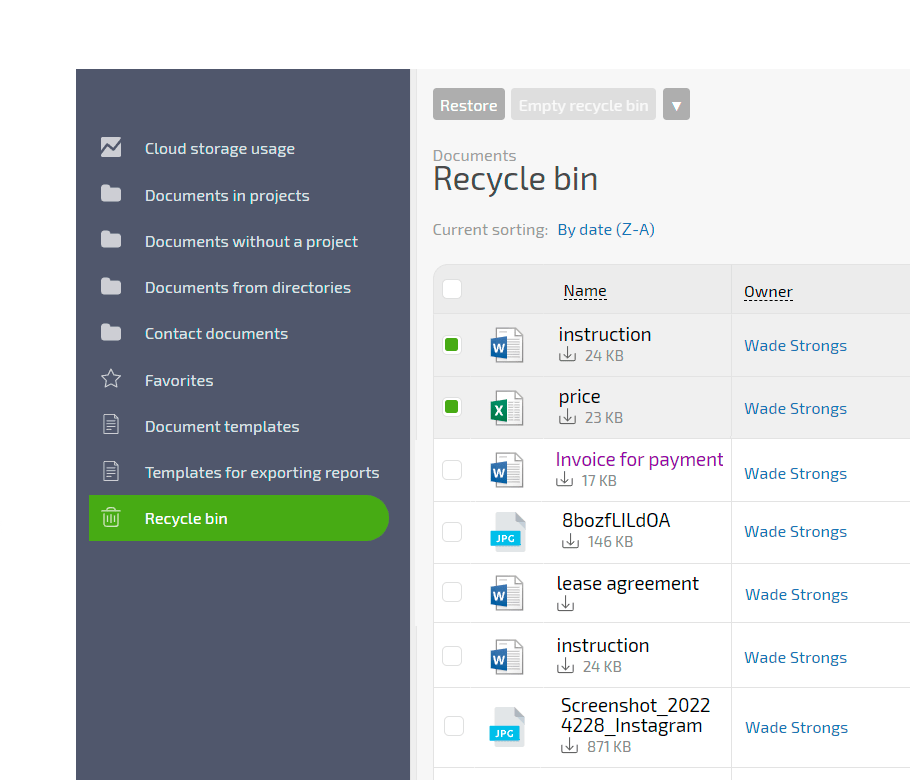Click the Documents breadcrumb above Recycle bin
Screen dimensions: 910x780
pyautogui.click(x=474, y=156)
